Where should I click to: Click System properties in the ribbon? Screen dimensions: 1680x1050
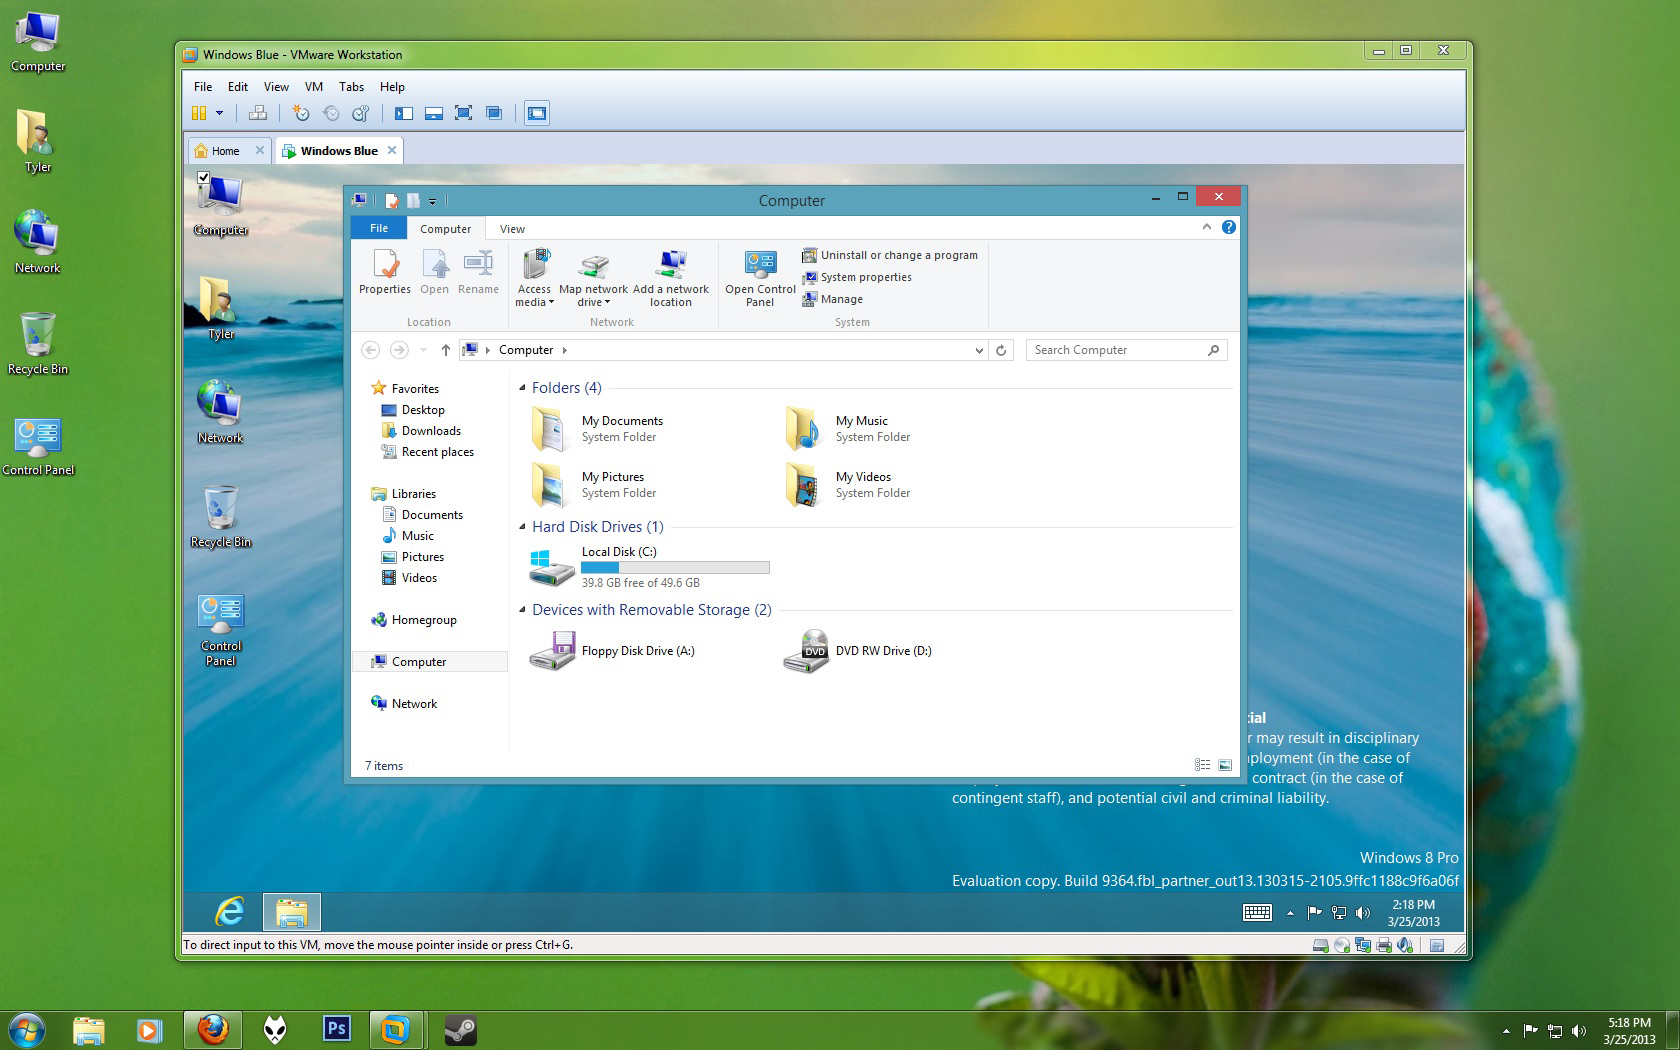tap(865, 277)
